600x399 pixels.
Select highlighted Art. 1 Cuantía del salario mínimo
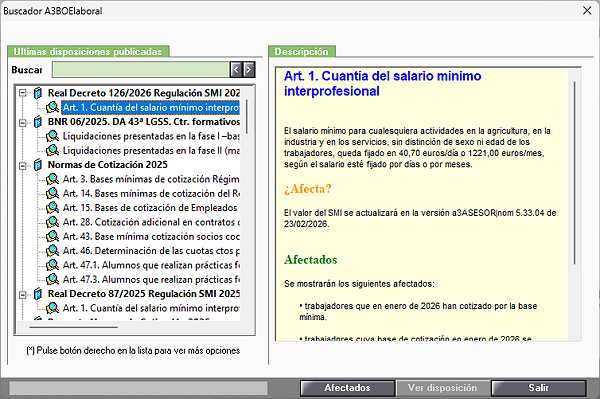(x=151, y=107)
